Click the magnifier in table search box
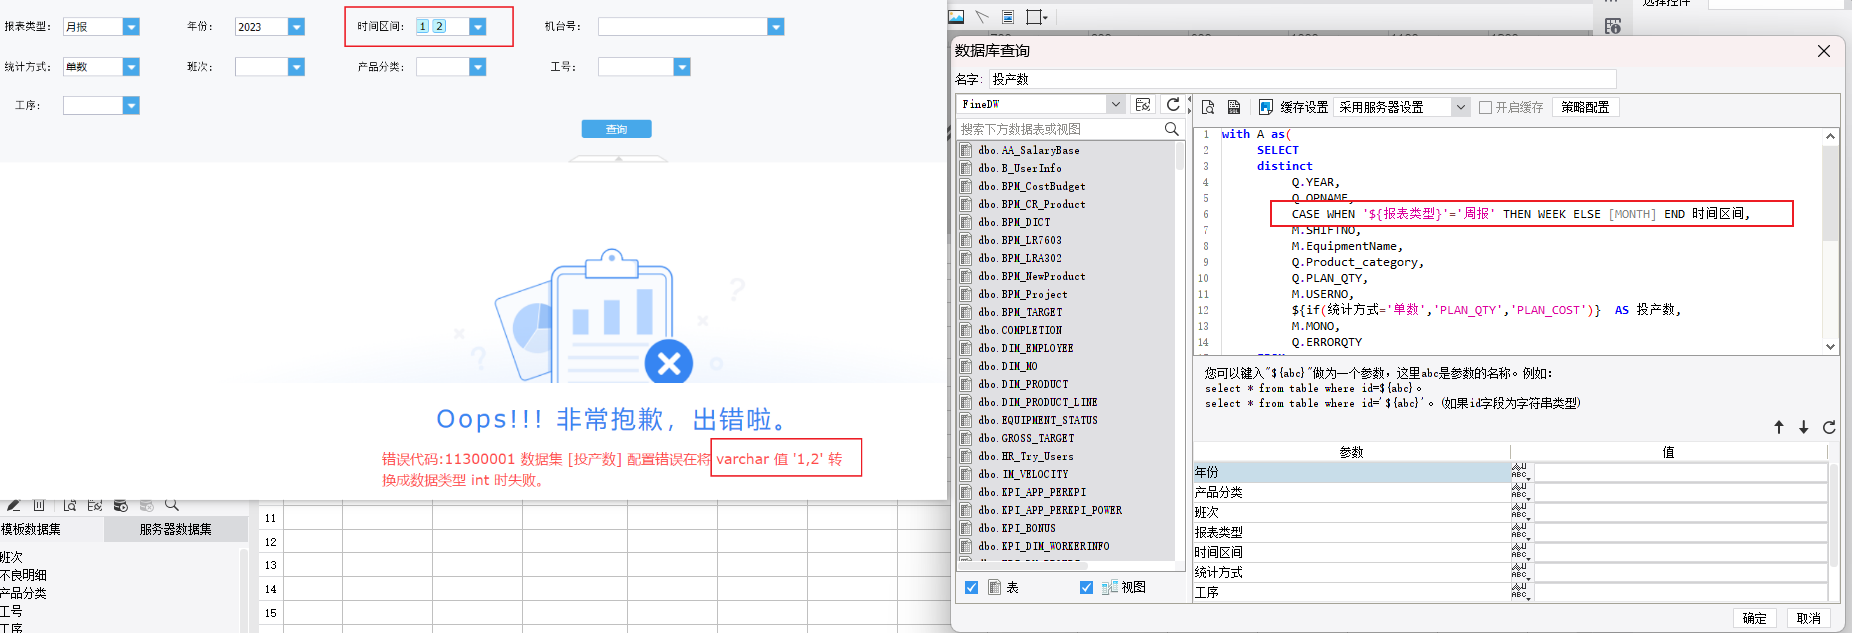The image size is (1852, 633). point(1172,129)
